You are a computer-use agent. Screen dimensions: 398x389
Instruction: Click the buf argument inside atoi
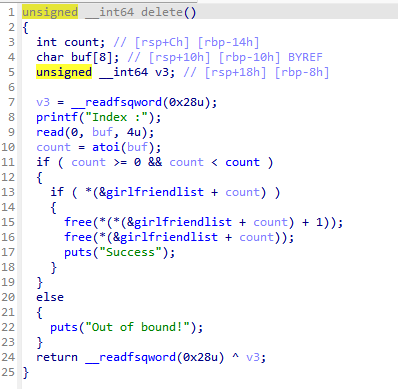(x=137, y=147)
